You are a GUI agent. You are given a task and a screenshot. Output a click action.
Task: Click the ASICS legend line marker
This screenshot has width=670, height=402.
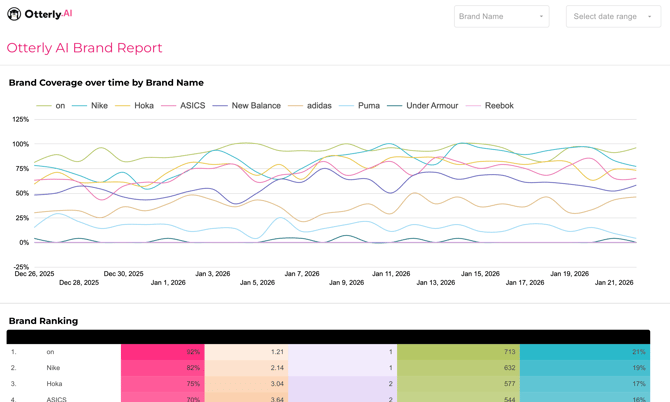pyautogui.click(x=168, y=105)
